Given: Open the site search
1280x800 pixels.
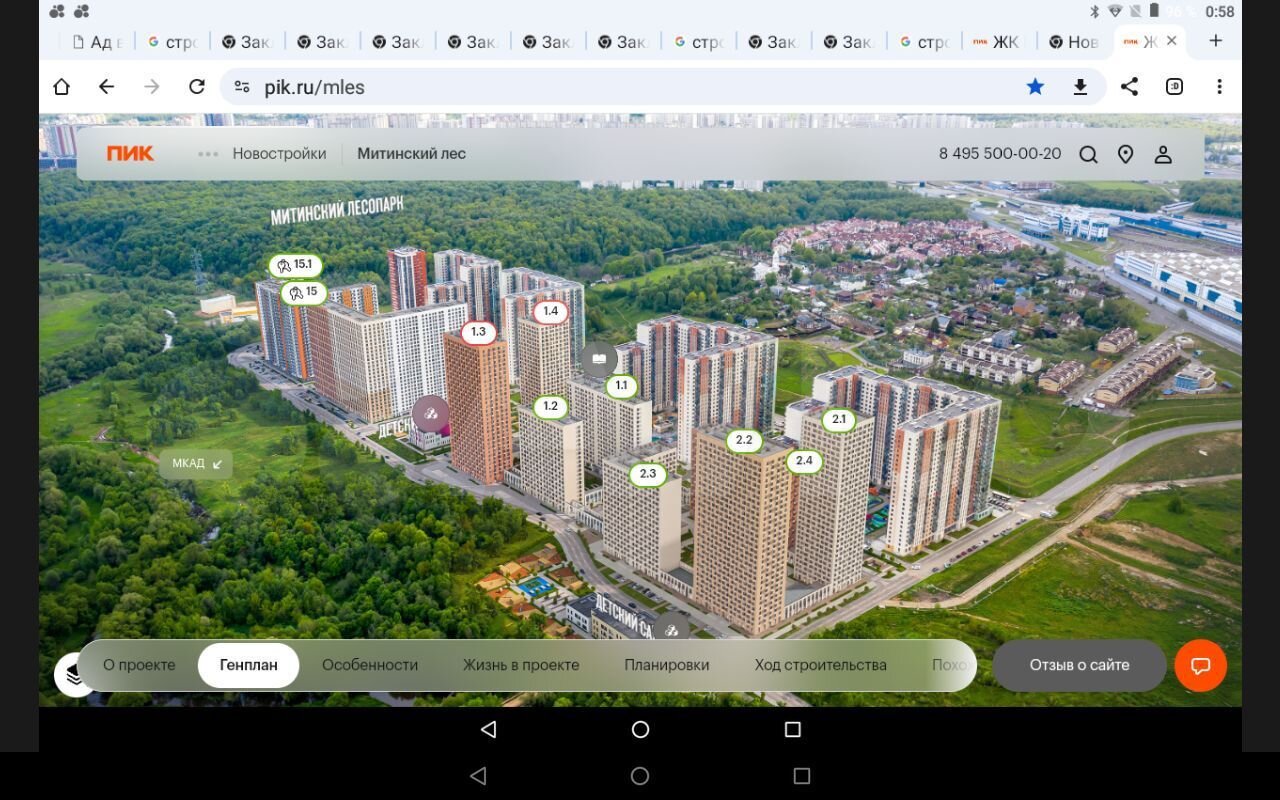Looking at the screenshot, I should point(1088,155).
